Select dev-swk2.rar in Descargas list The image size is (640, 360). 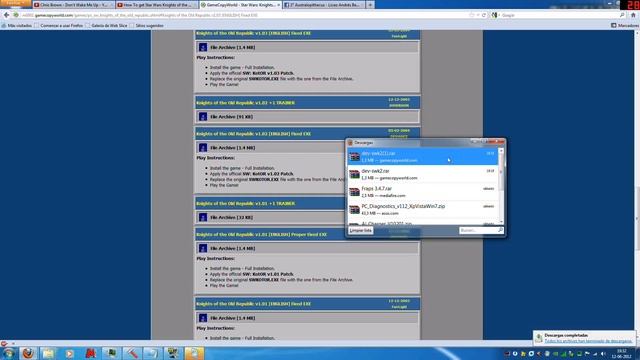(422, 174)
